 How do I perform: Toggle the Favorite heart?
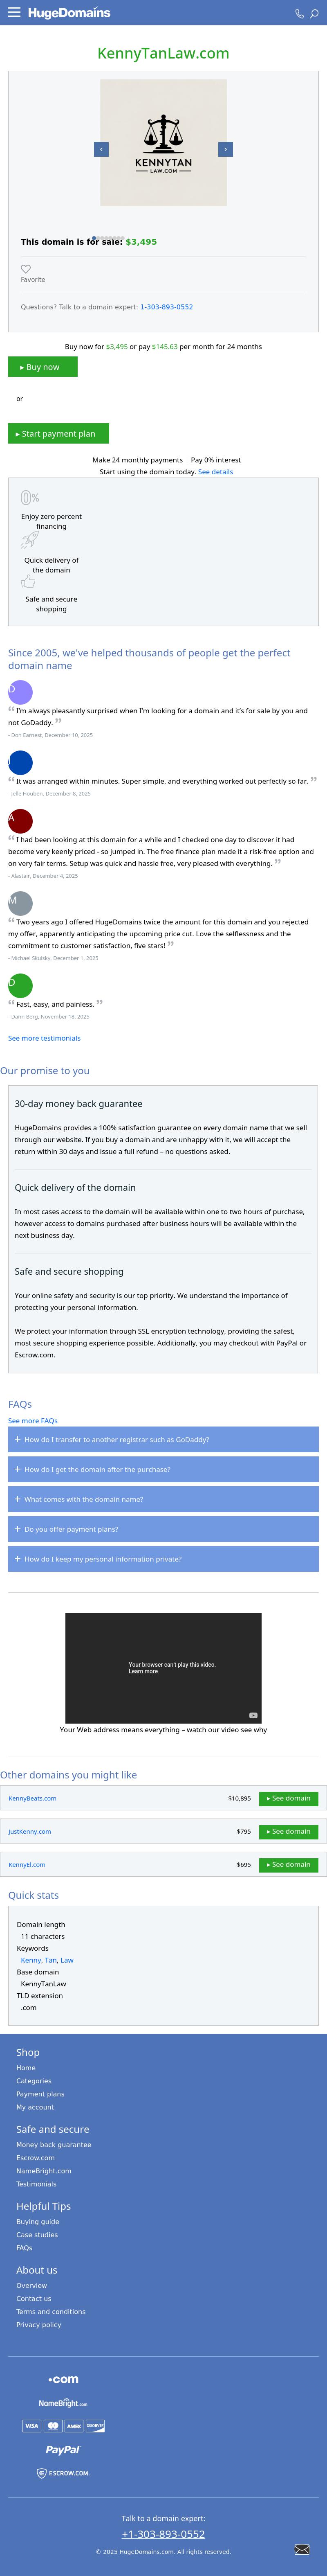pos(26,269)
